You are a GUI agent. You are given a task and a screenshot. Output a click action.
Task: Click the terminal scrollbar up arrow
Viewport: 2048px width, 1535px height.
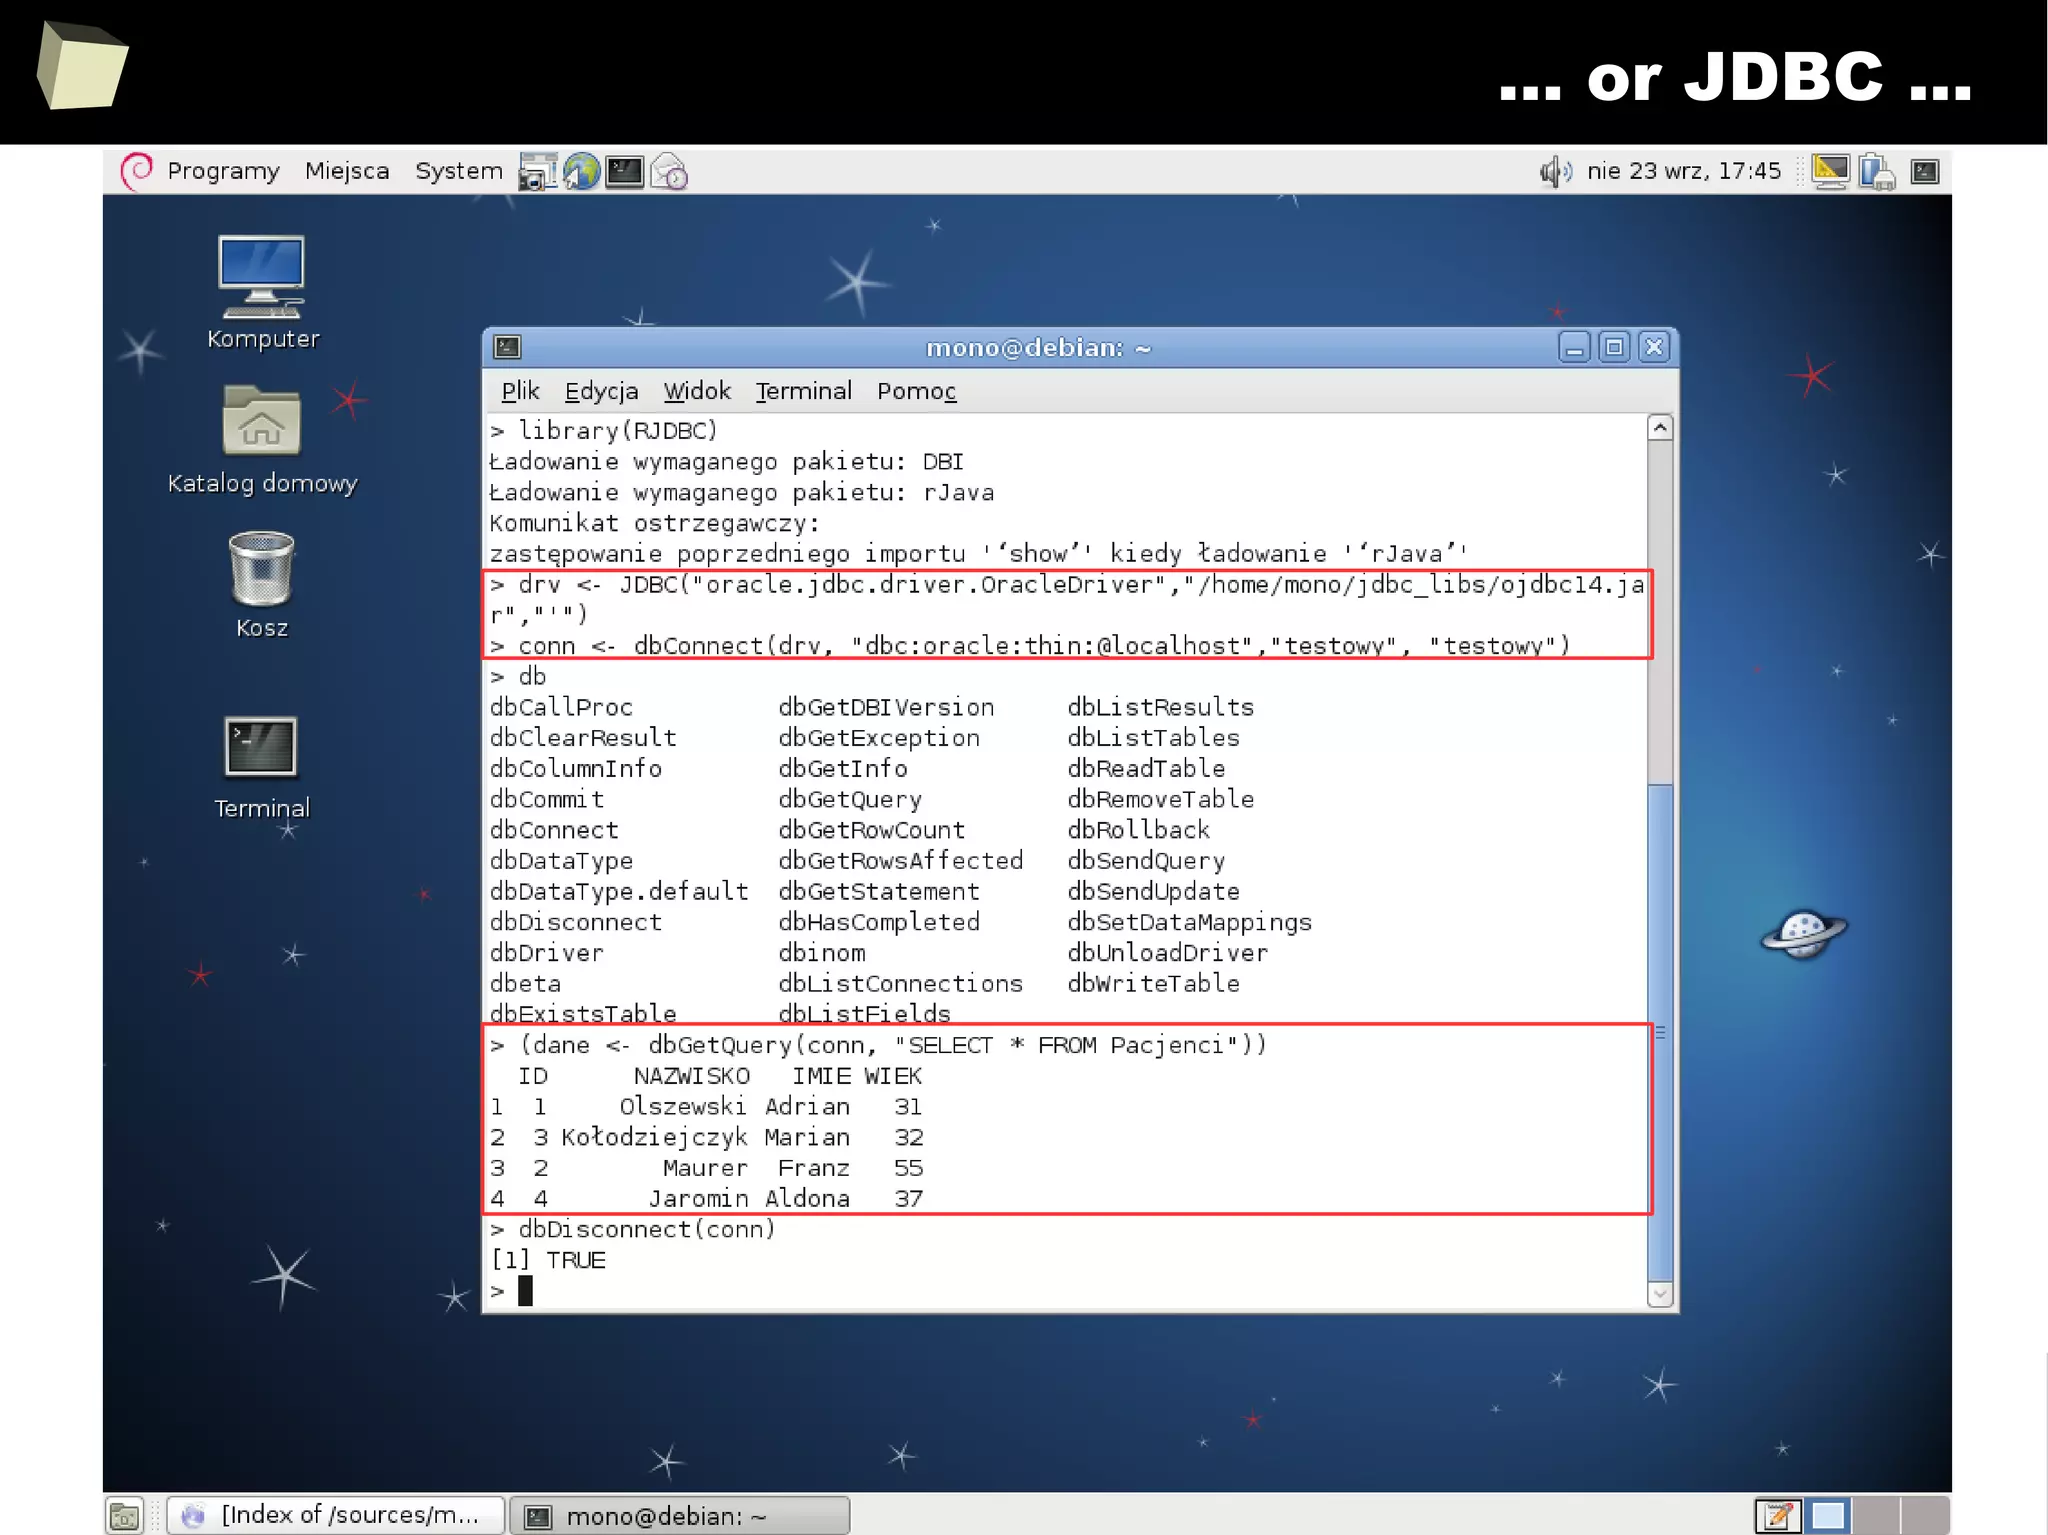click(x=1660, y=428)
